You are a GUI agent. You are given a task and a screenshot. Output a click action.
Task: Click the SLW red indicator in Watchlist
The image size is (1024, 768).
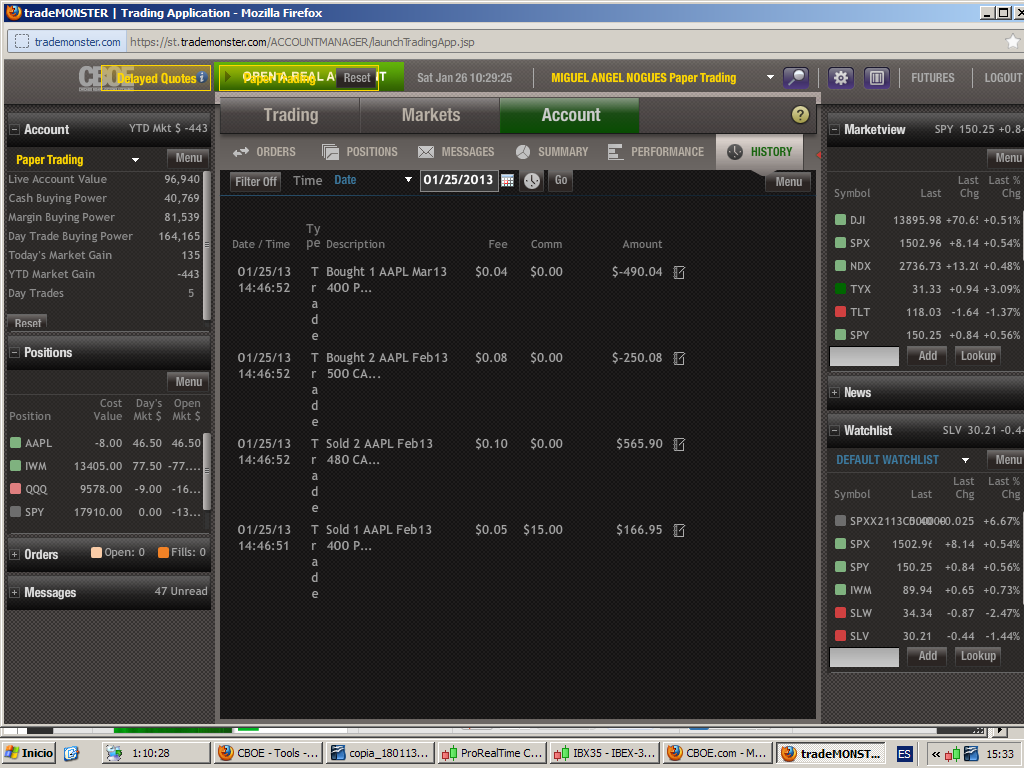tap(840, 613)
